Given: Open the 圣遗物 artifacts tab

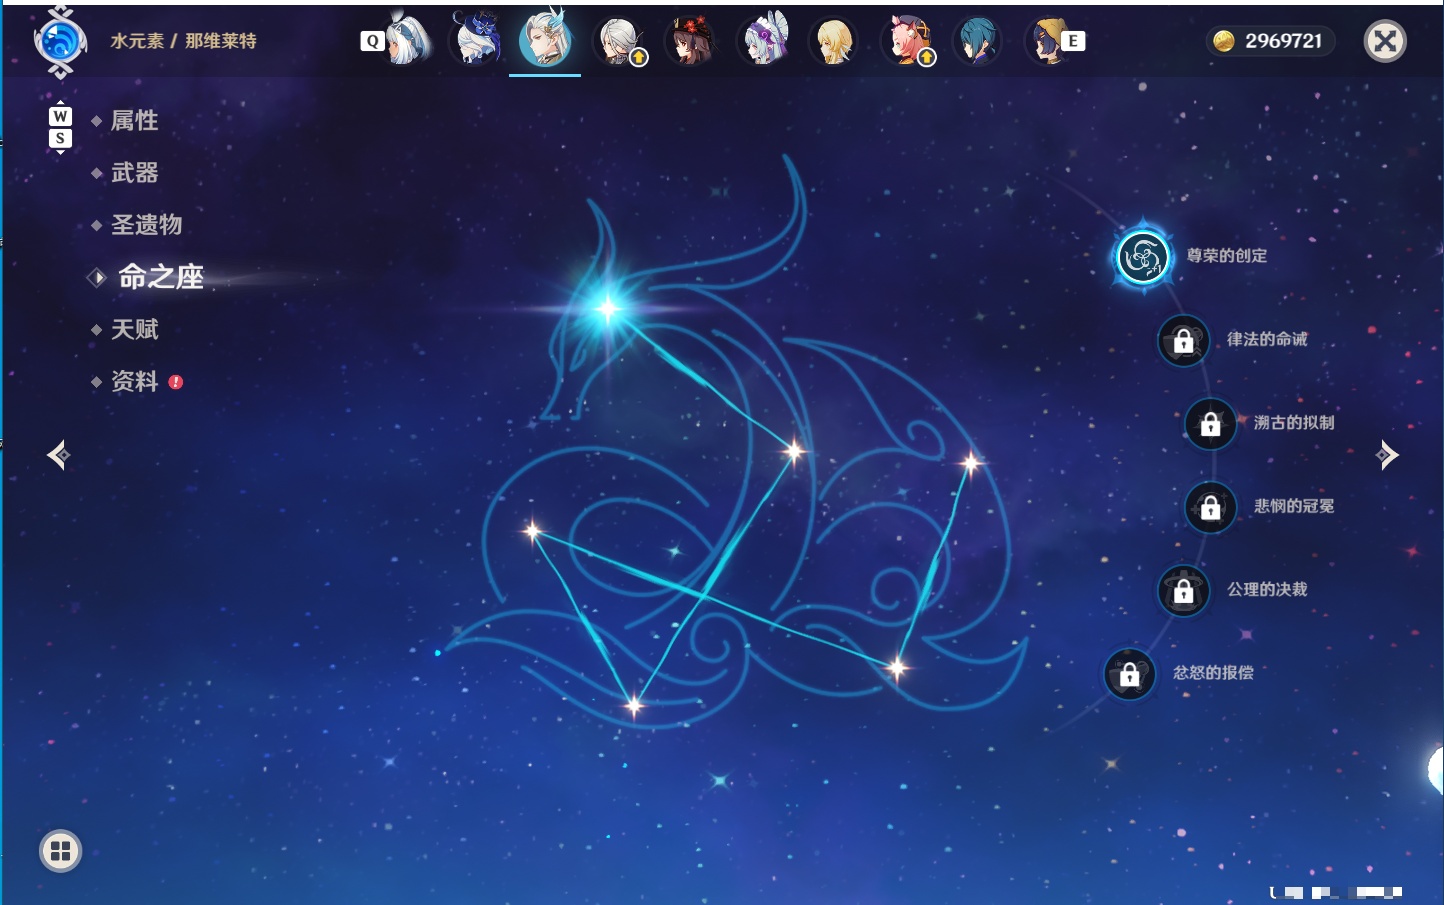Looking at the screenshot, I should tap(146, 225).
